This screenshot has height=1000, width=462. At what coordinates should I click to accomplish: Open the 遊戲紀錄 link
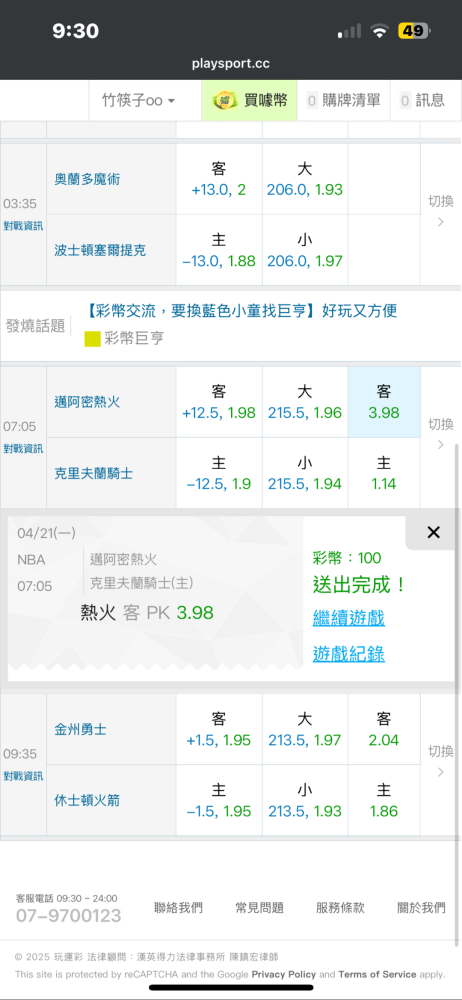348,653
